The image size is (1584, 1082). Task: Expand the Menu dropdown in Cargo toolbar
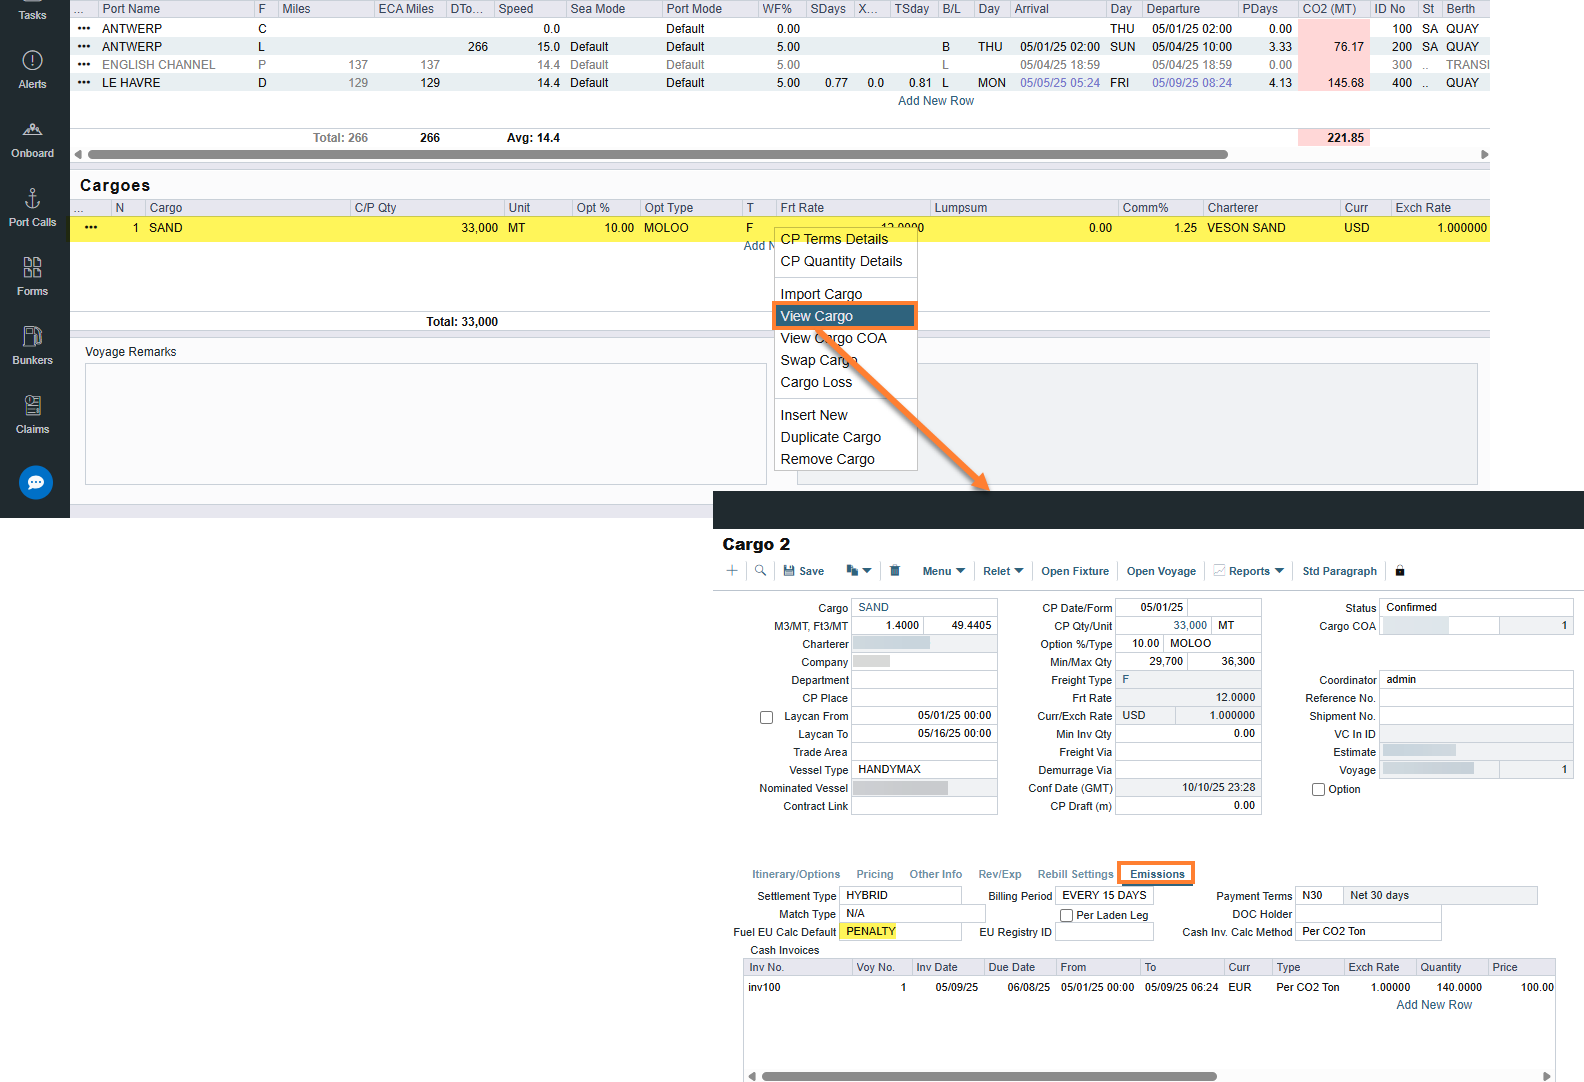click(x=943, y=571)
